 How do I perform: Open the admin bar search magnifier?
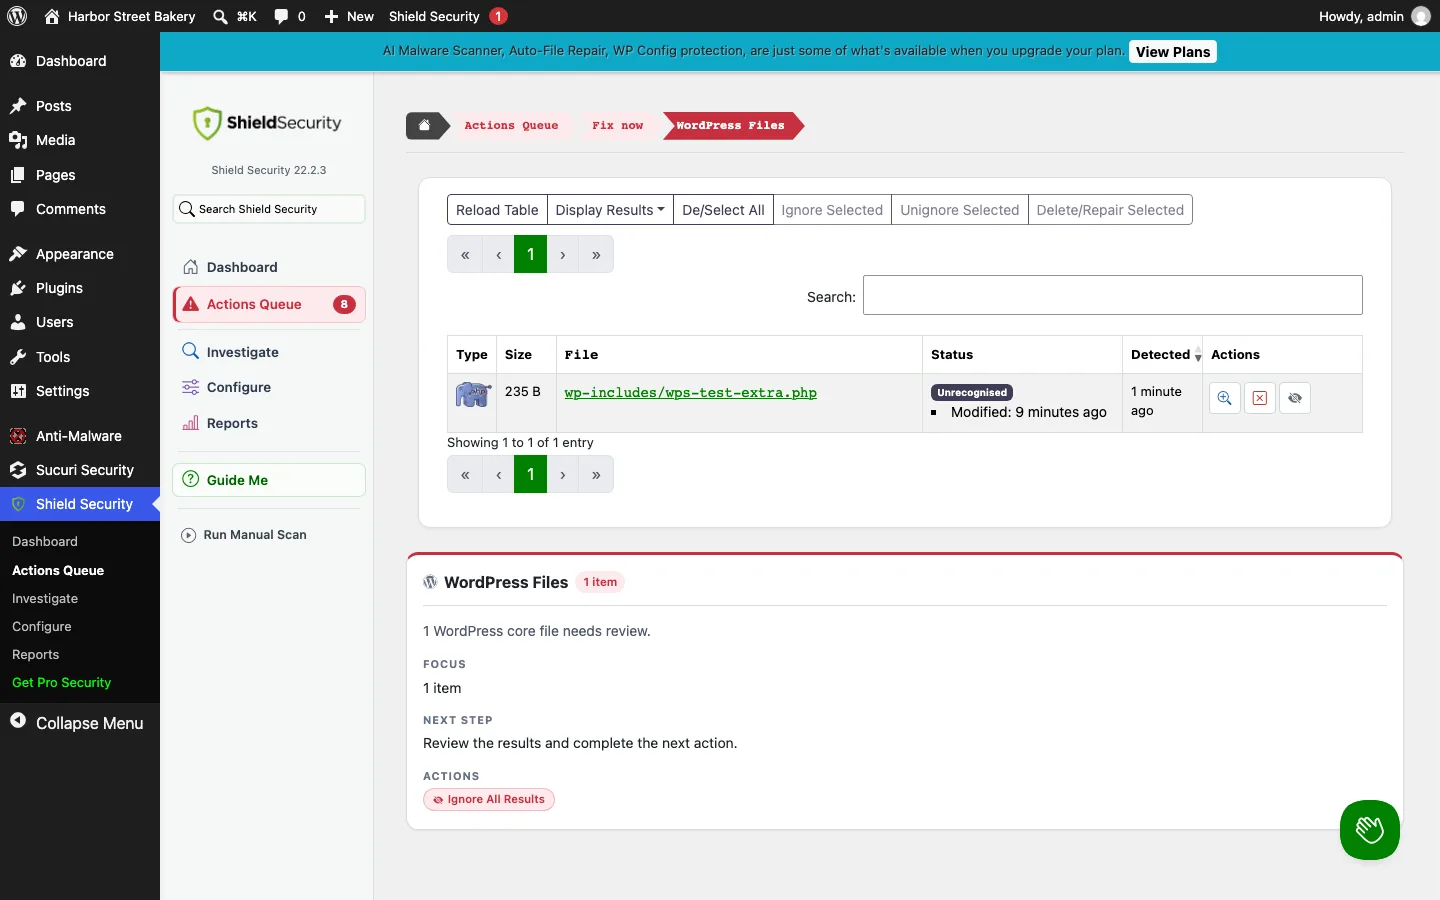tap(220, 16)
